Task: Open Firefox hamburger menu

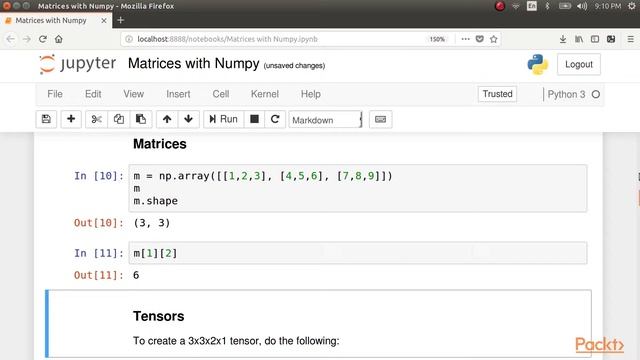Action: (x=631, y=39)
